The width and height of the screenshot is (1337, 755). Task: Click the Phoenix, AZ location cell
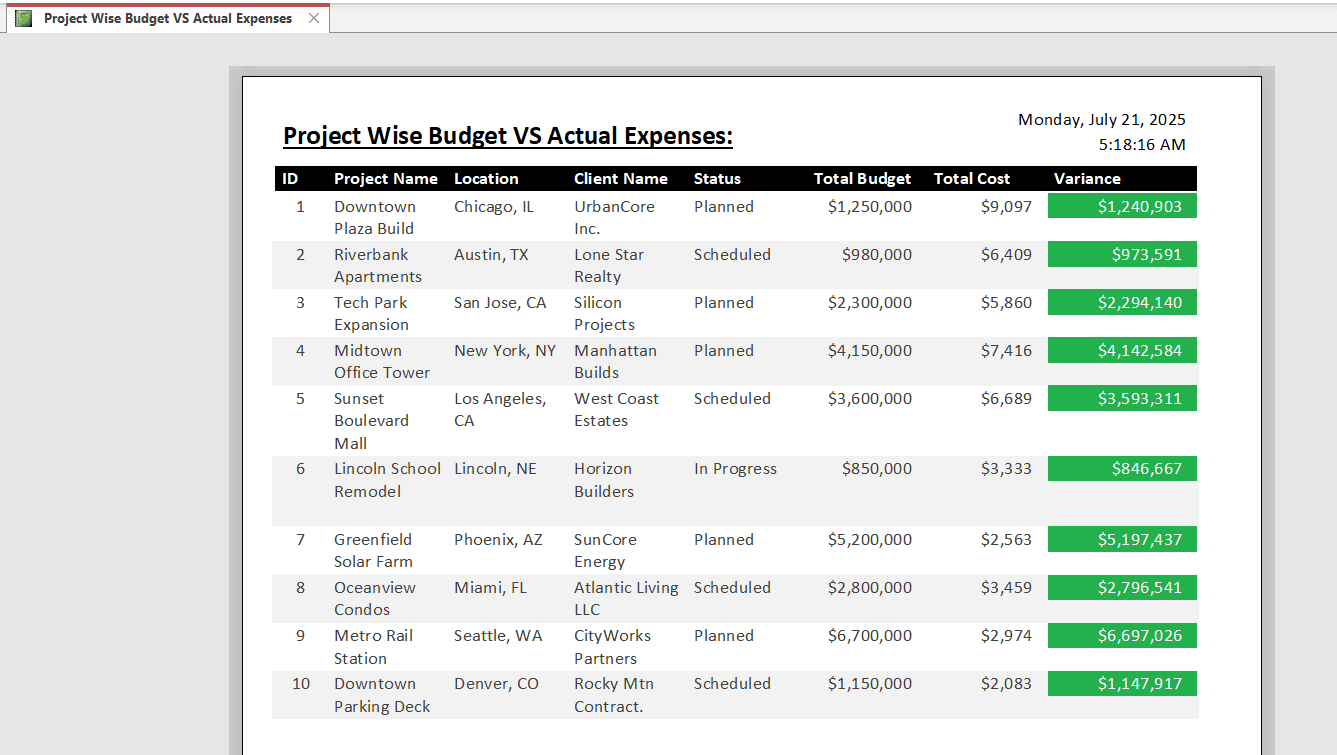[498, 540]
